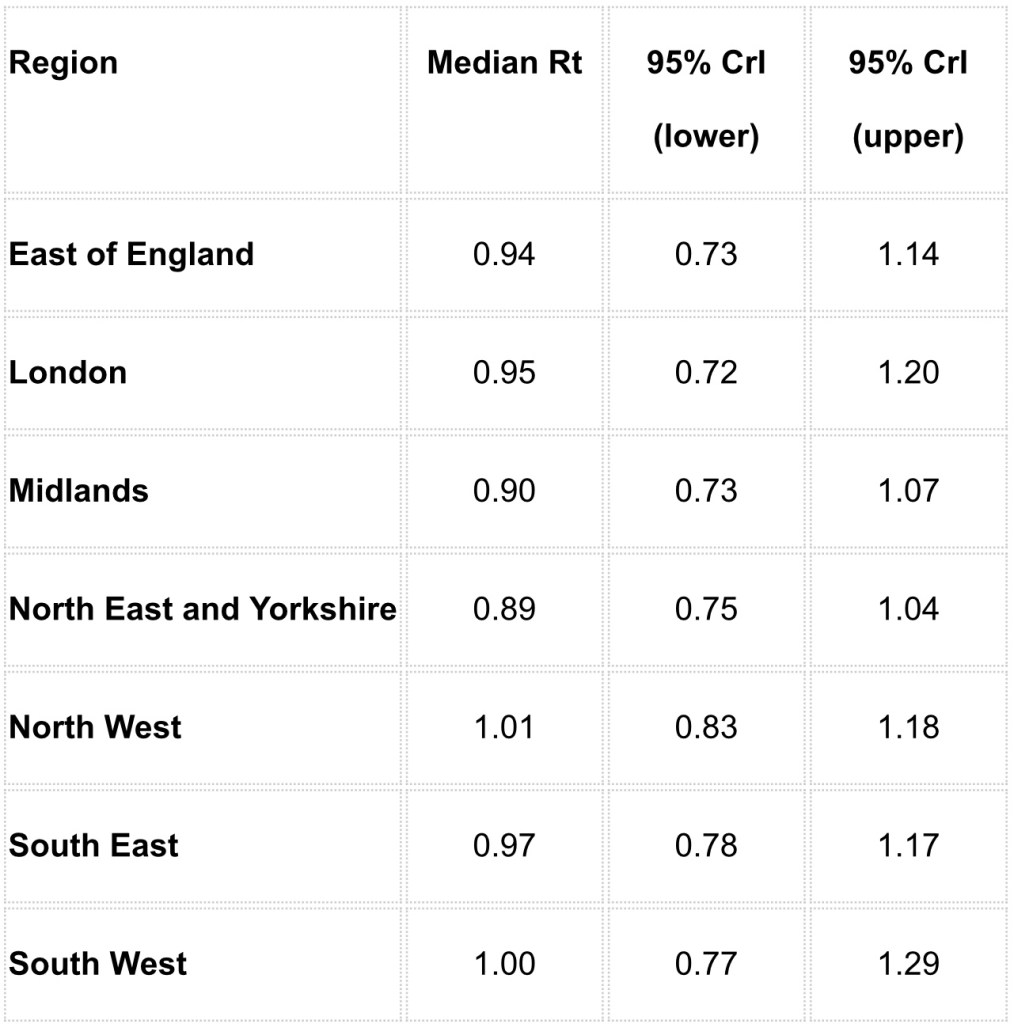Select South East upper CrI value 1.17
Screen dimensions: 1014x1024
pos(908,845)
